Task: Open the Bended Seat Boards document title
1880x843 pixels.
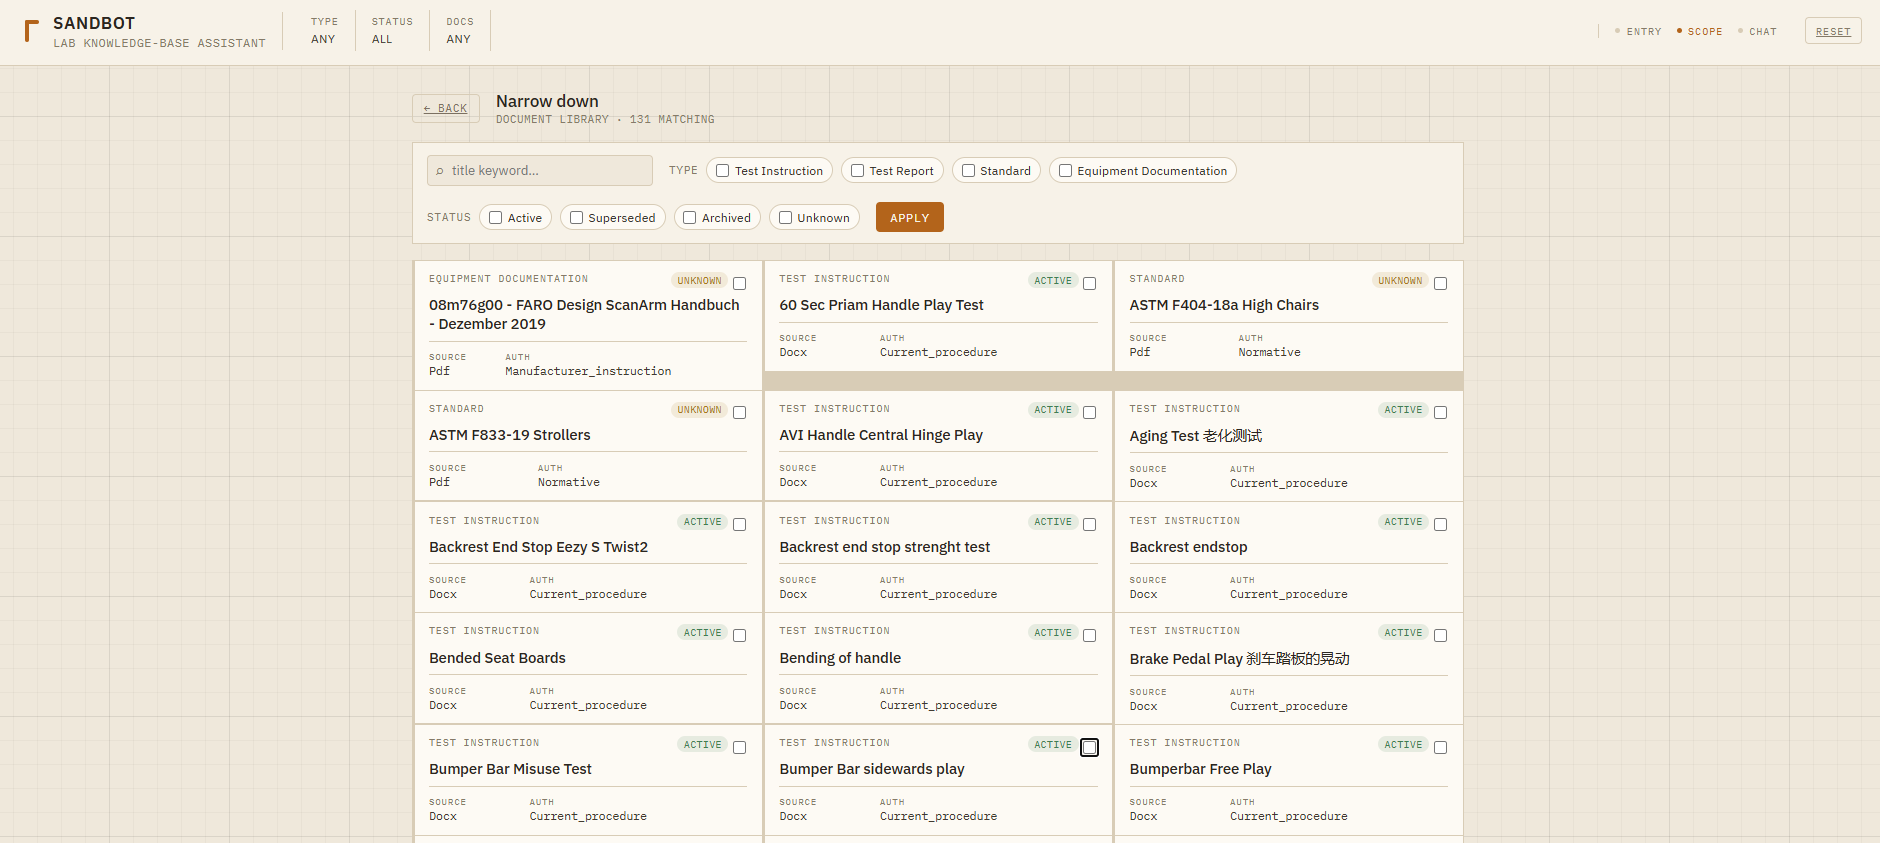Action: pos(497,658)
